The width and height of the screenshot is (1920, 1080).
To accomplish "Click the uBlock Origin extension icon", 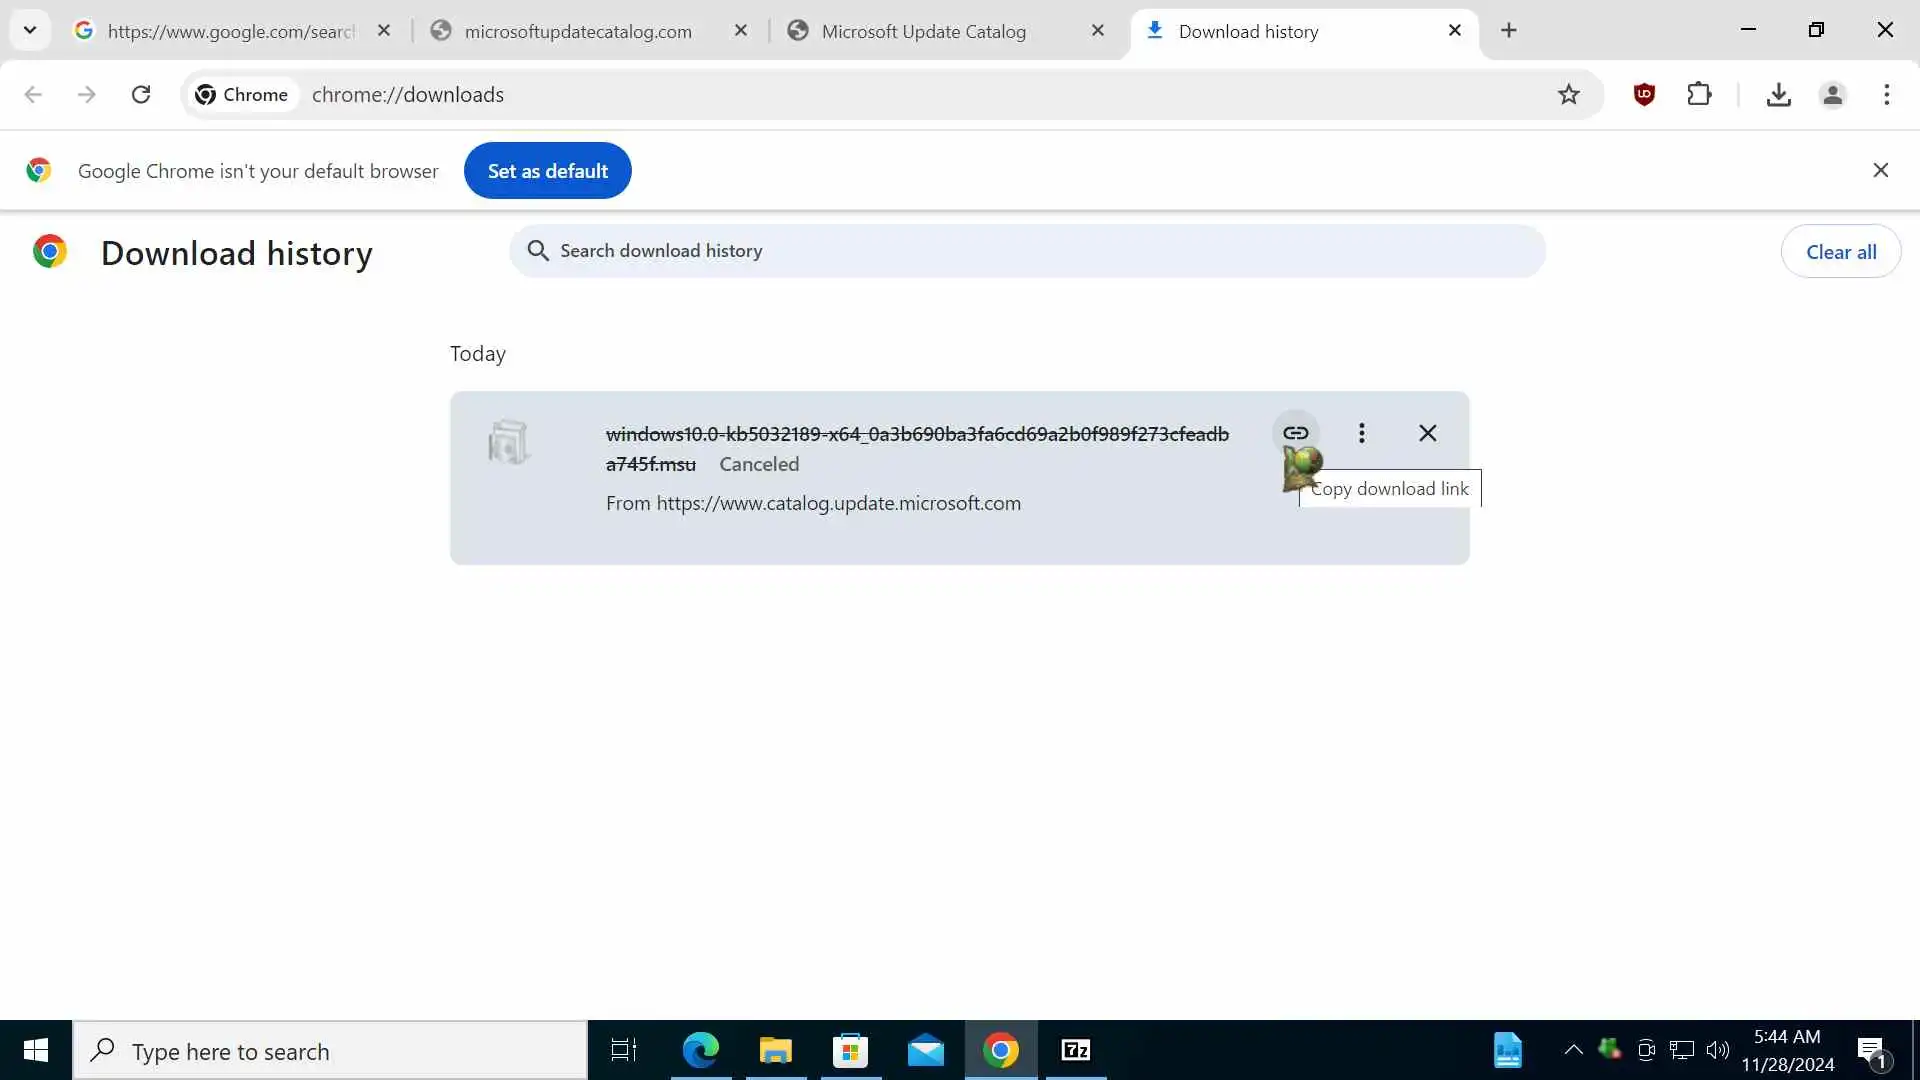I will click(1644, 95).
